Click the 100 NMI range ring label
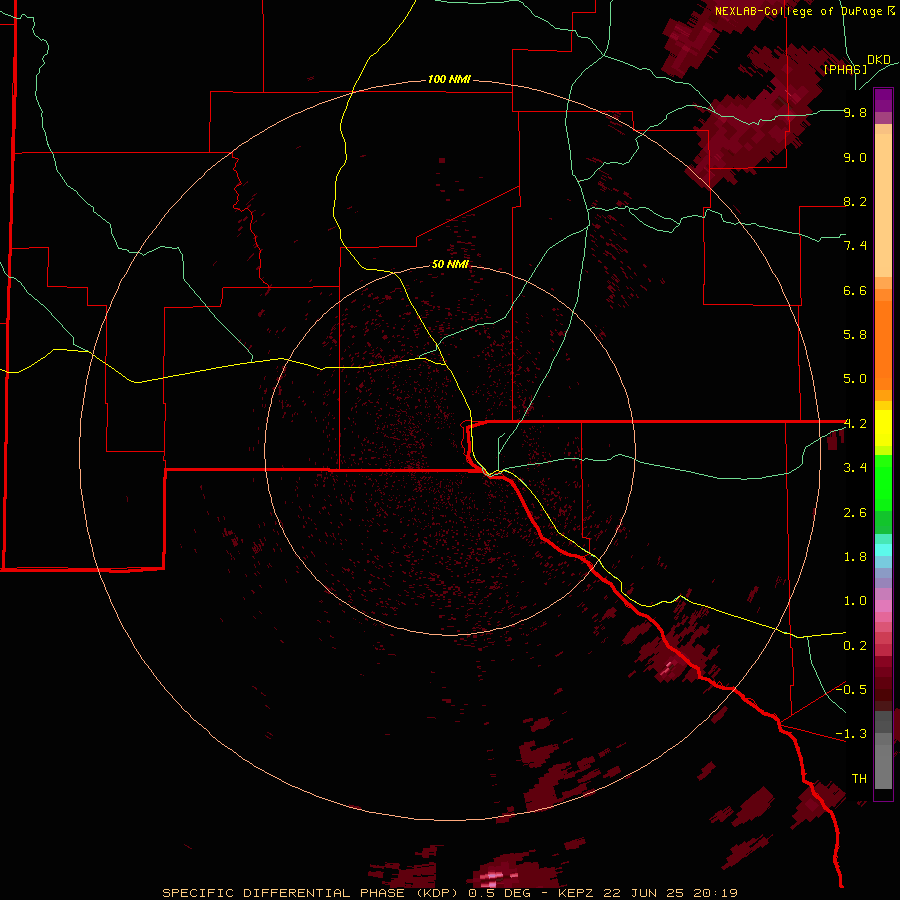This screenshot has width=900, height=900. (x=449, y=79)
